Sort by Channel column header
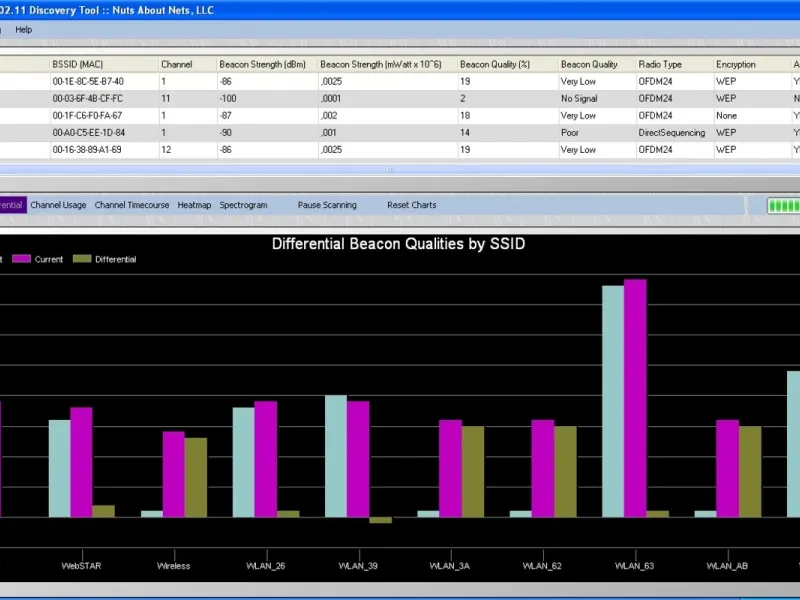This screenshot has width=800, height=600. point(188,64)
